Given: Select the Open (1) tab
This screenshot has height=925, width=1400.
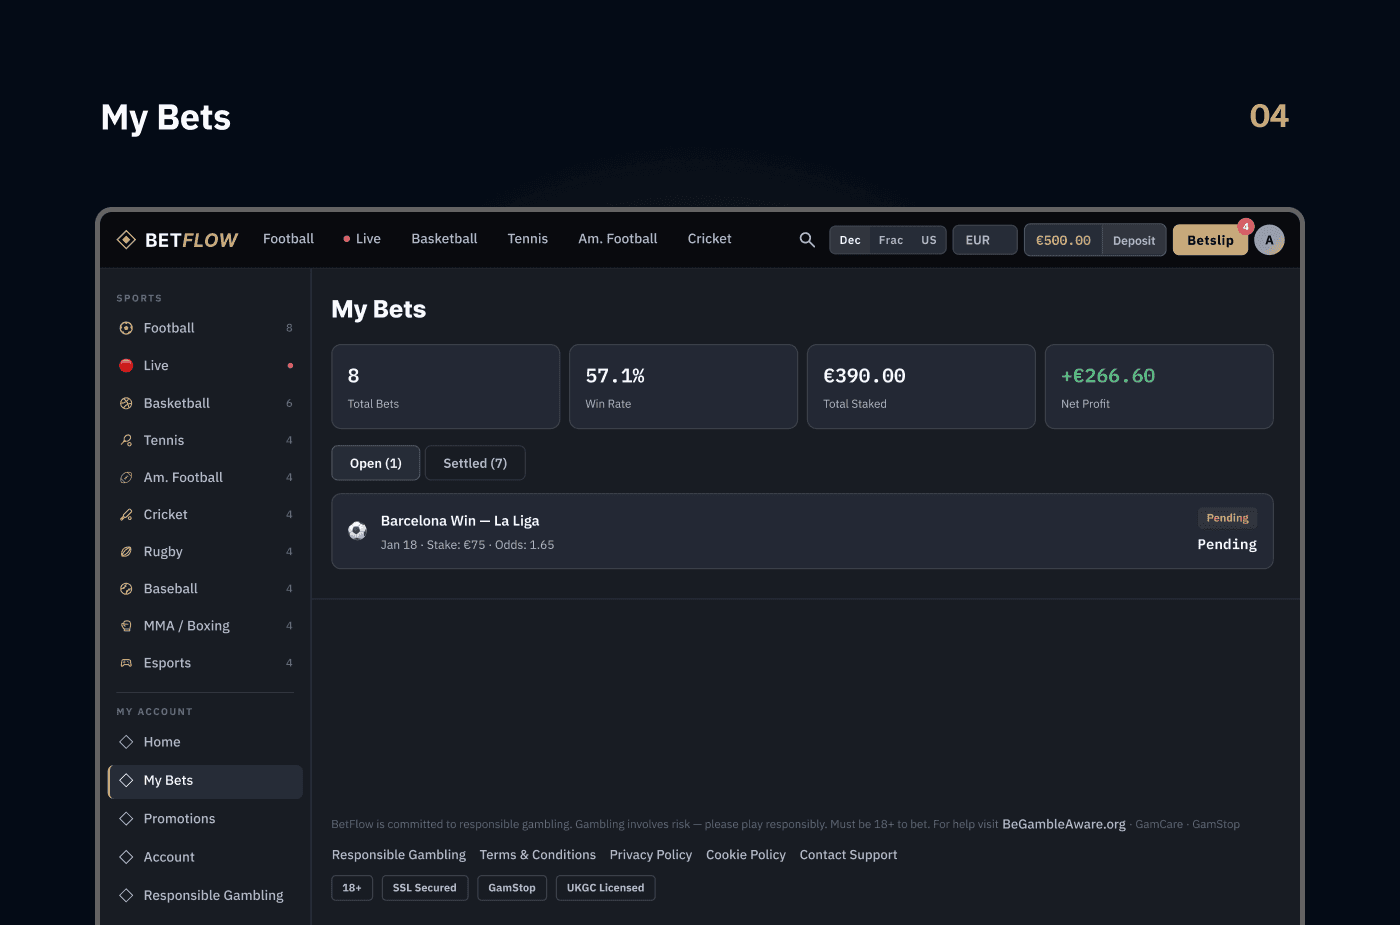Looking at the screenshot, I should coord(376,463).
